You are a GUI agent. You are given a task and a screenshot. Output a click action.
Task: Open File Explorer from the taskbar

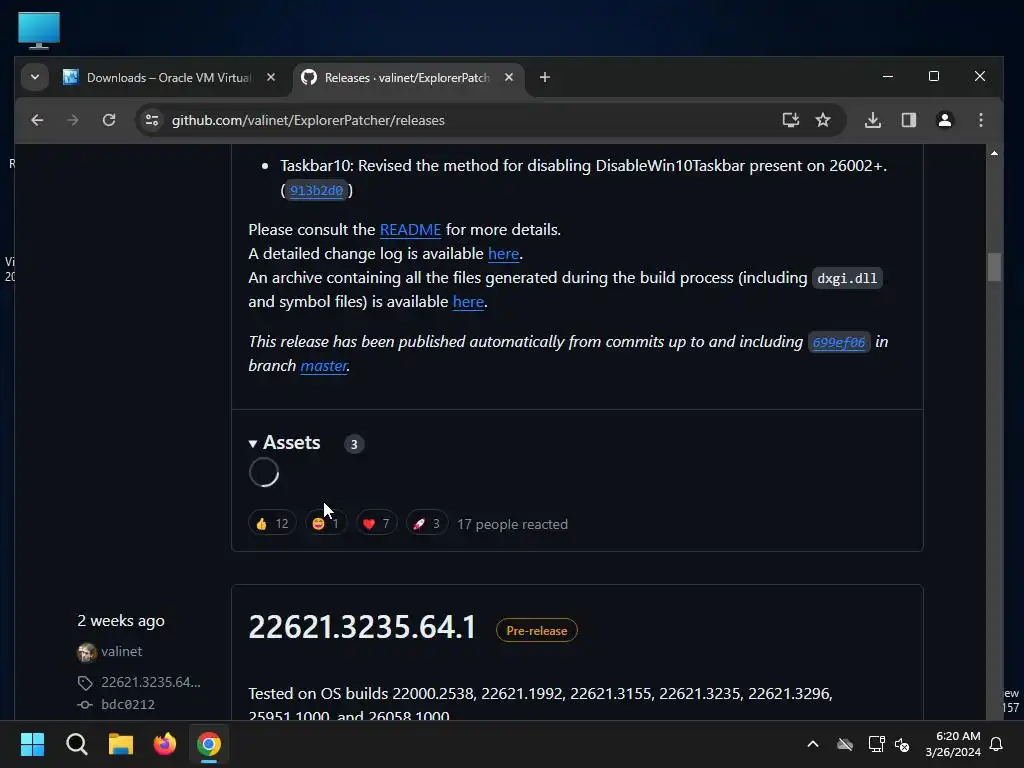click(x=121, y=744)
